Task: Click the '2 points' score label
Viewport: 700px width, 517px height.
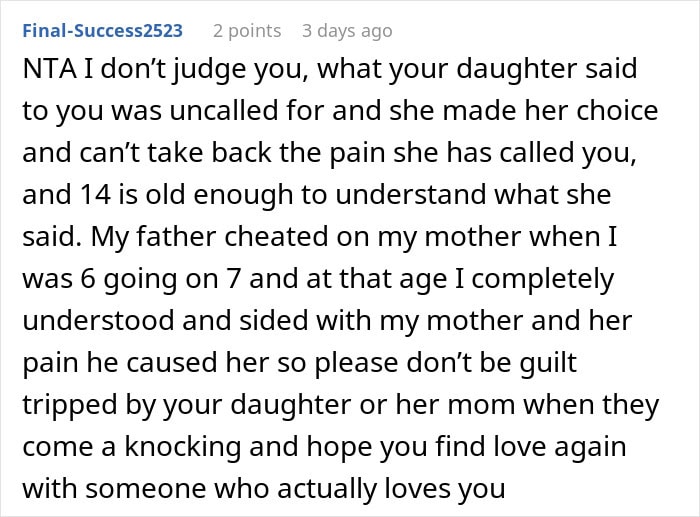Action: click(x=247, y=31)
